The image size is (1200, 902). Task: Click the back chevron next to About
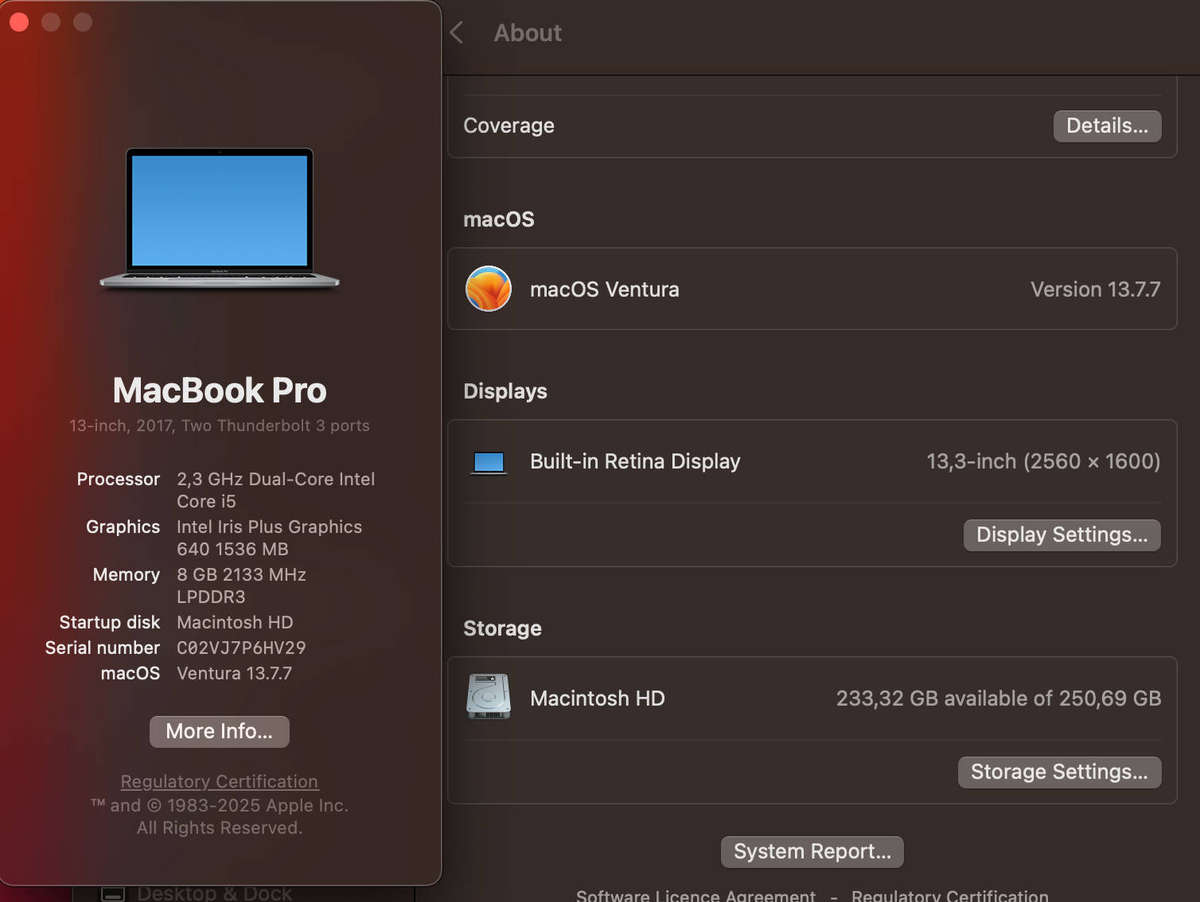point(456,32)
